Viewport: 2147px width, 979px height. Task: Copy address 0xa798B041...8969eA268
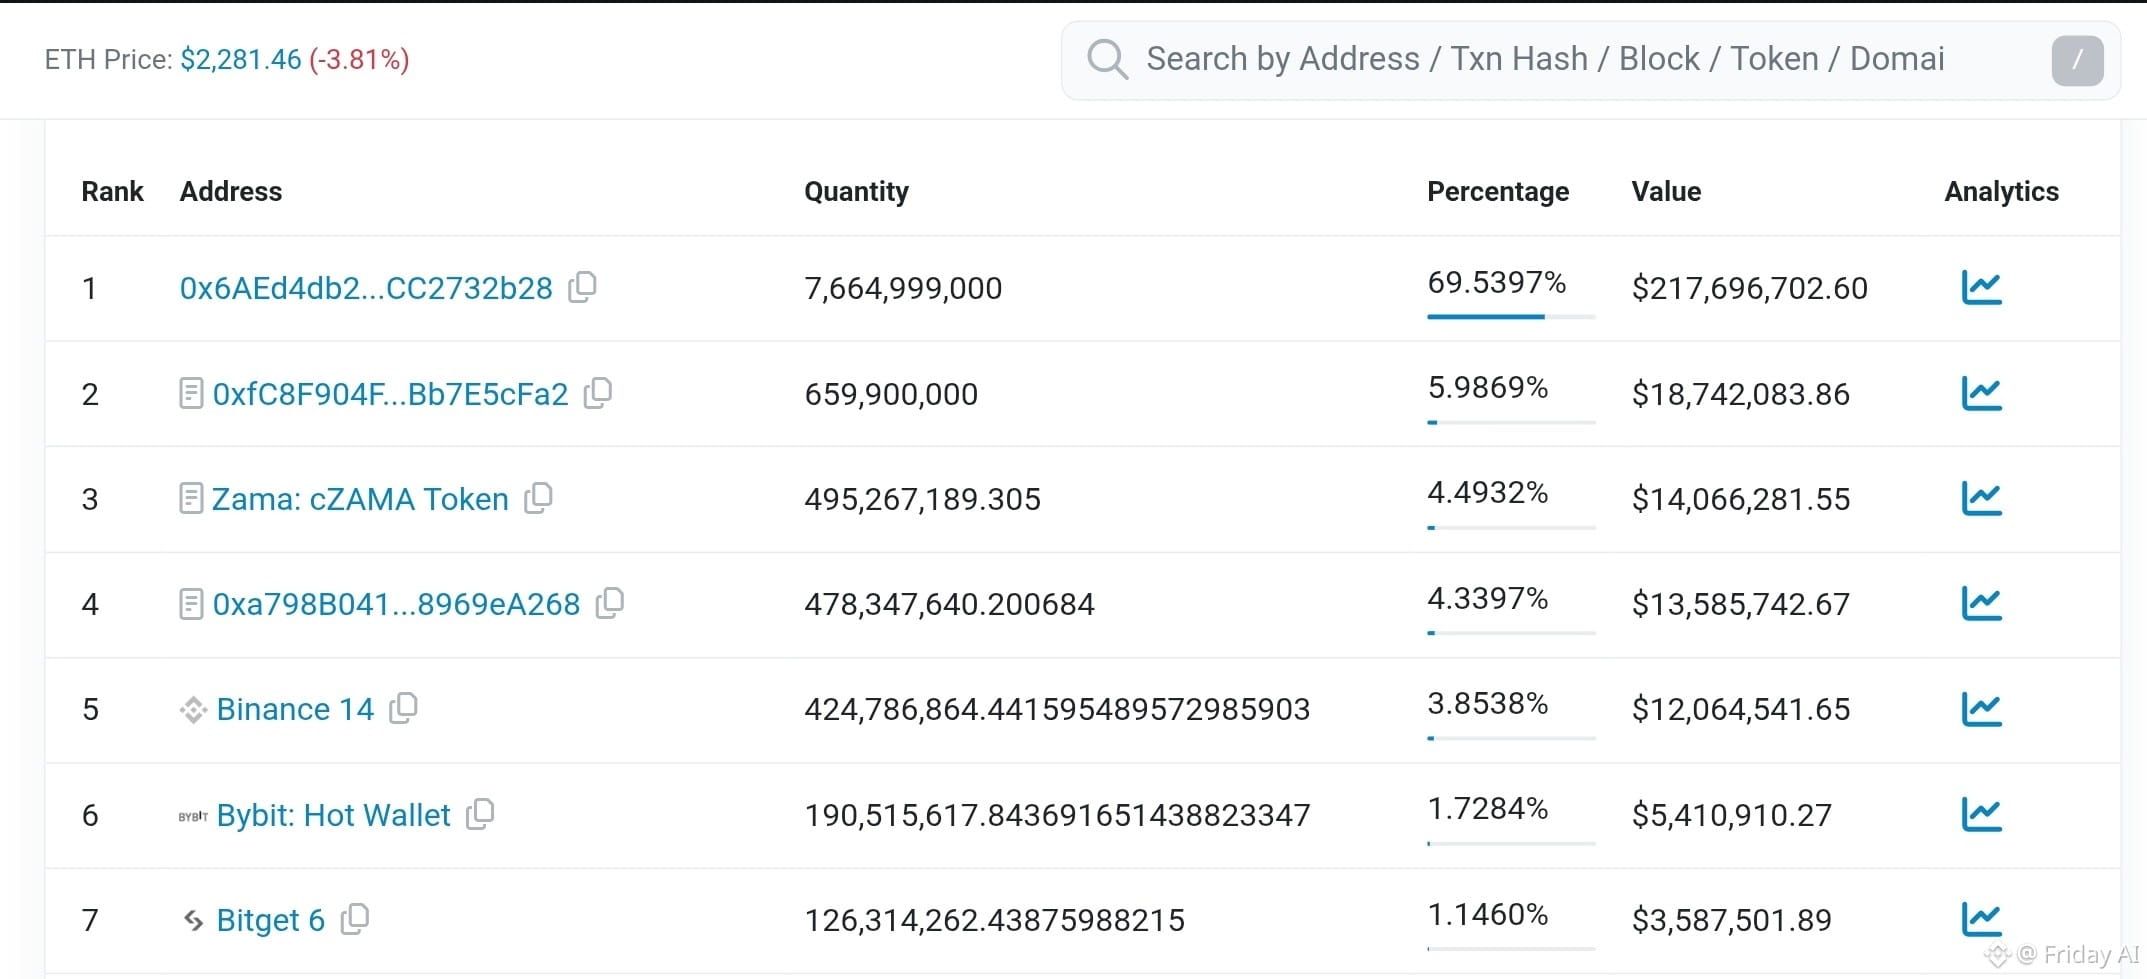[610, 603]
